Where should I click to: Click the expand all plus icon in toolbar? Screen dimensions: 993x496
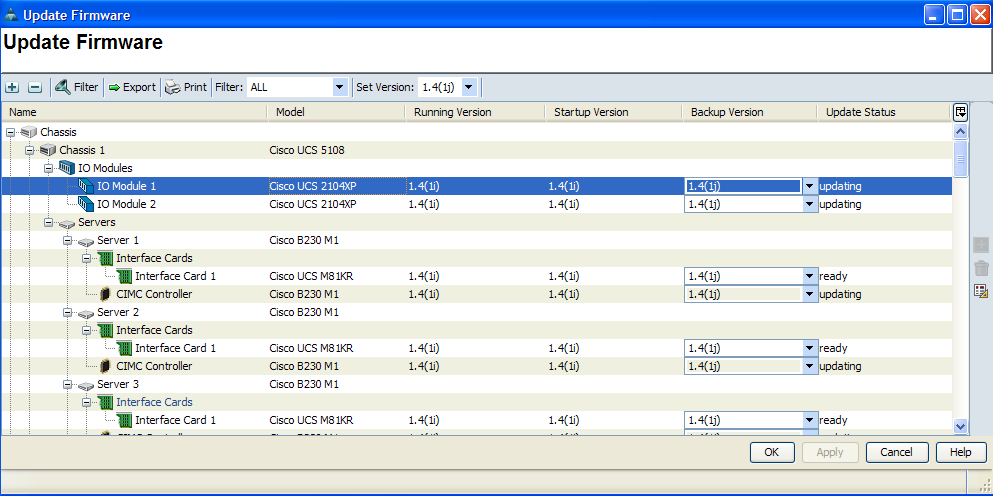coord(12,88)
